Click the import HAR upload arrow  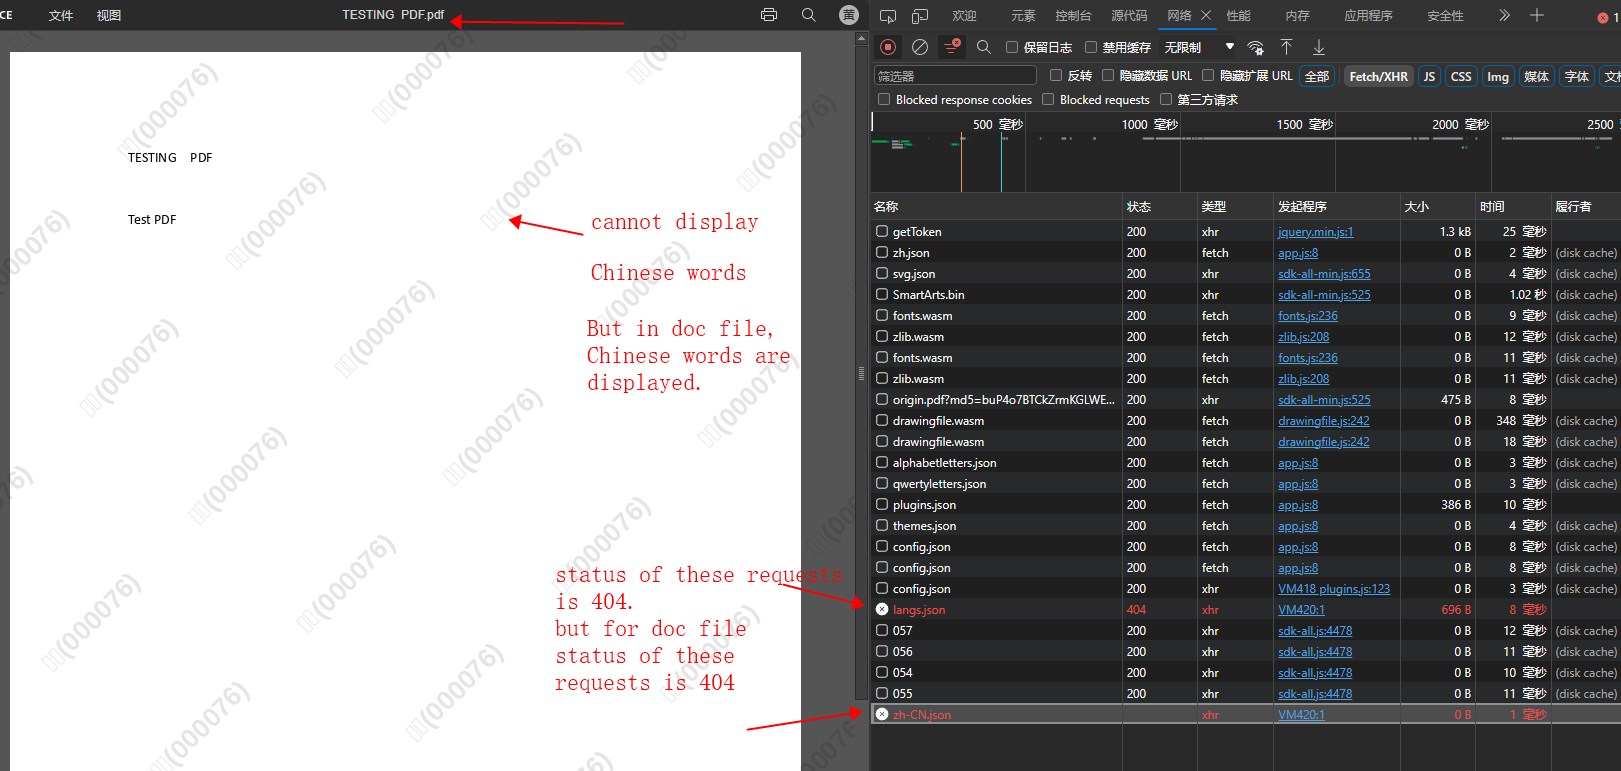point(1287,47)
